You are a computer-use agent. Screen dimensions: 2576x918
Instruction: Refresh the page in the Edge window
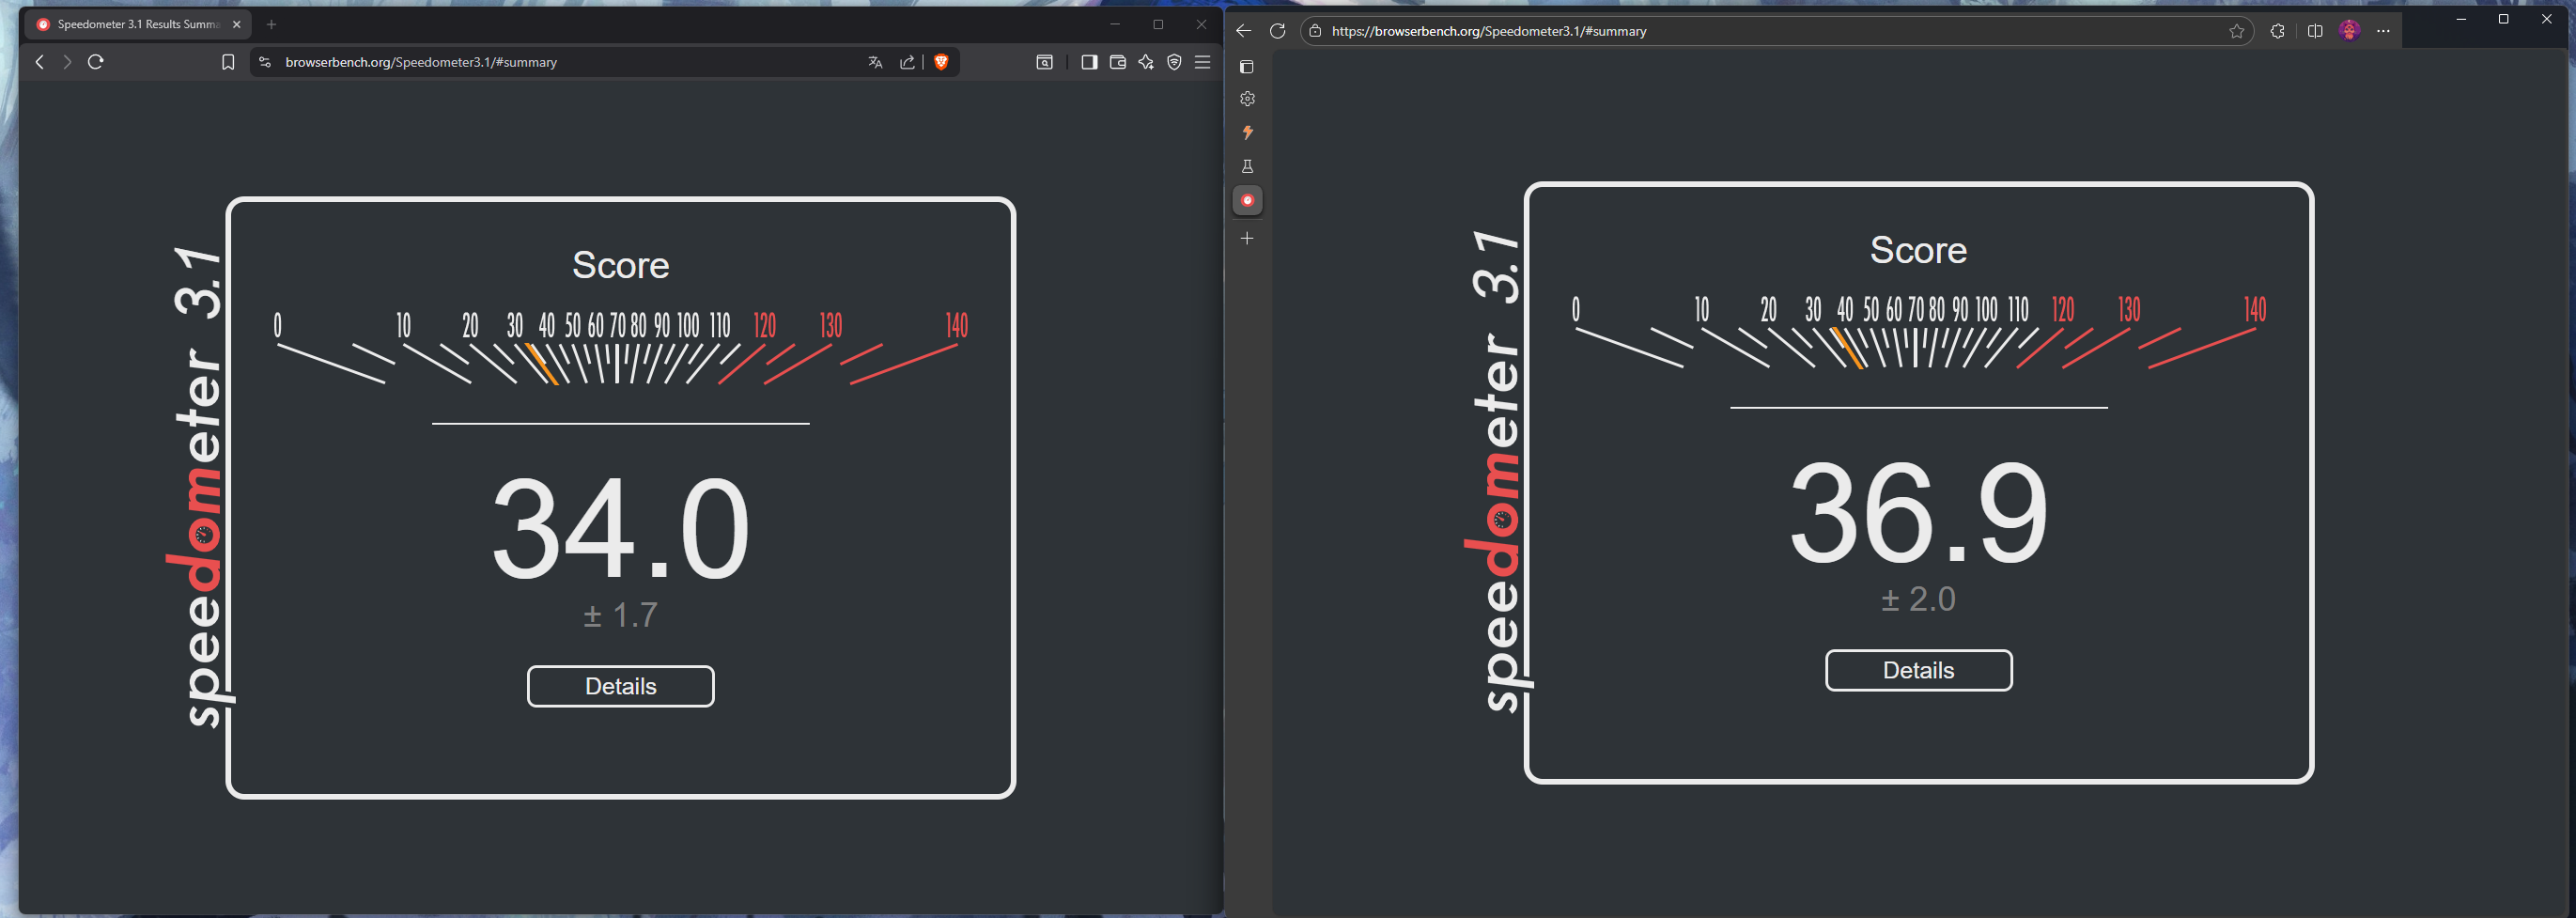click(1277, 31)
